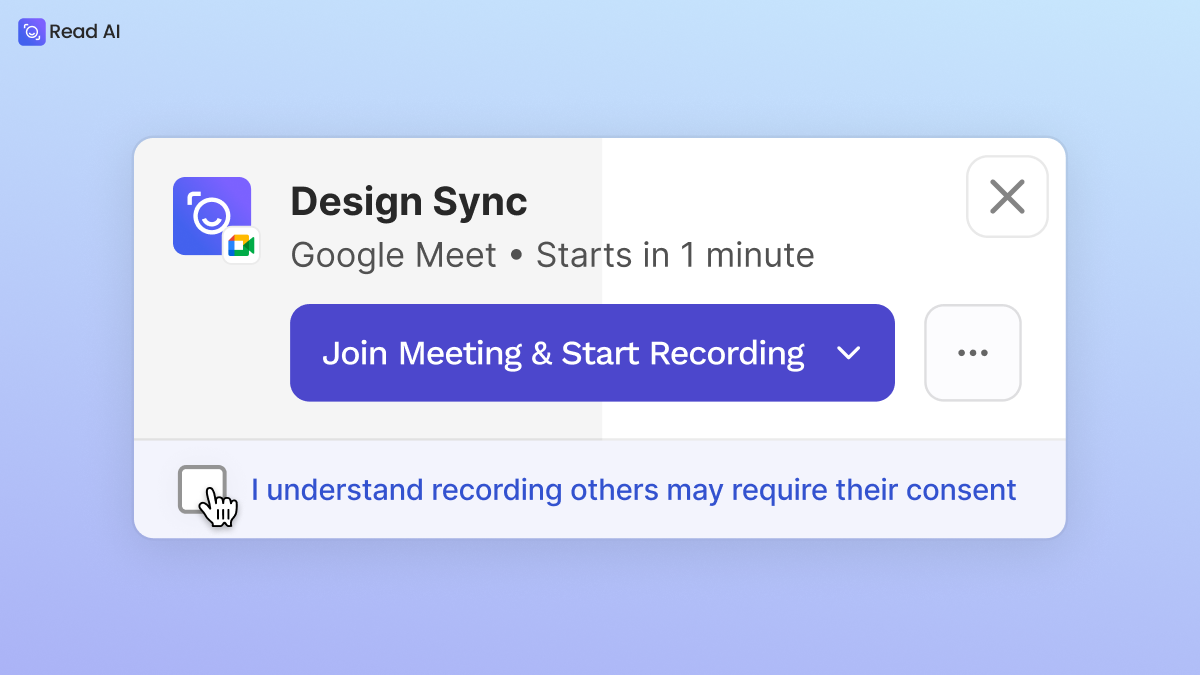Click the Read AI logo icon top-left
Image resolution: width=1200 pixels, height=675 pixels.
[x=32, y=32]
